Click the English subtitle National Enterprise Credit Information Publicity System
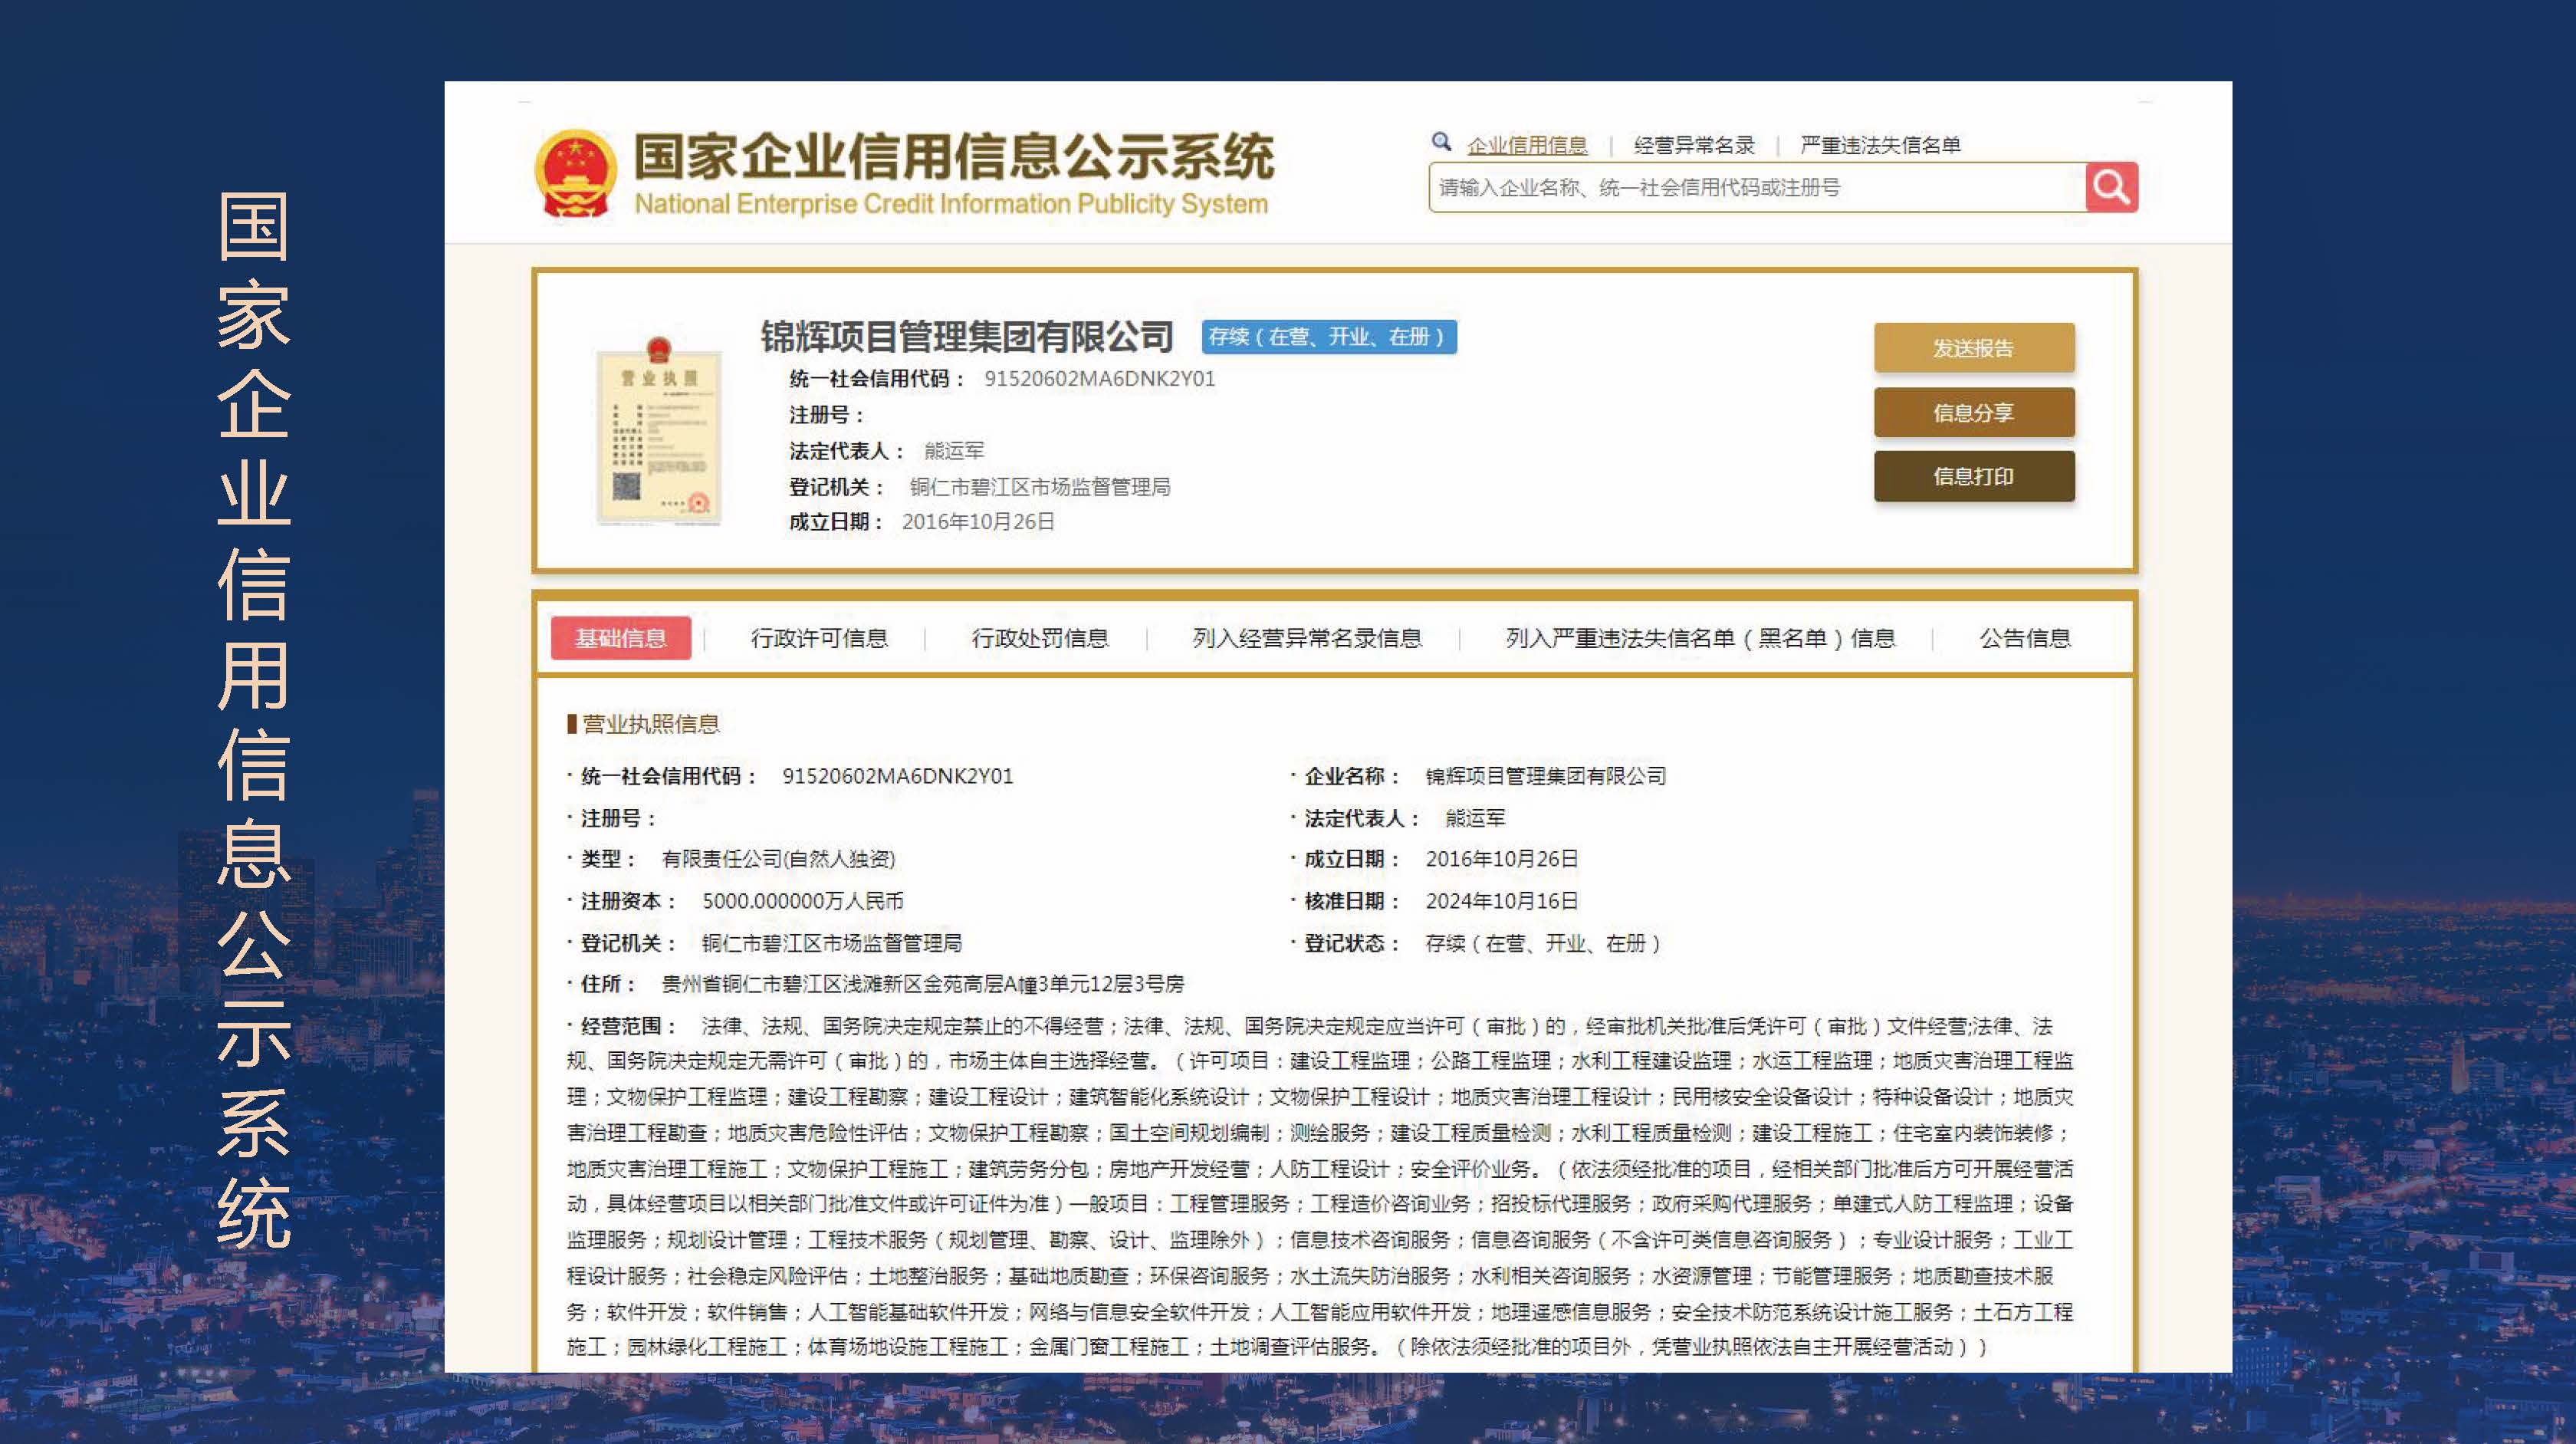The image size is (2576, 1444). click(x=951, y=204)
